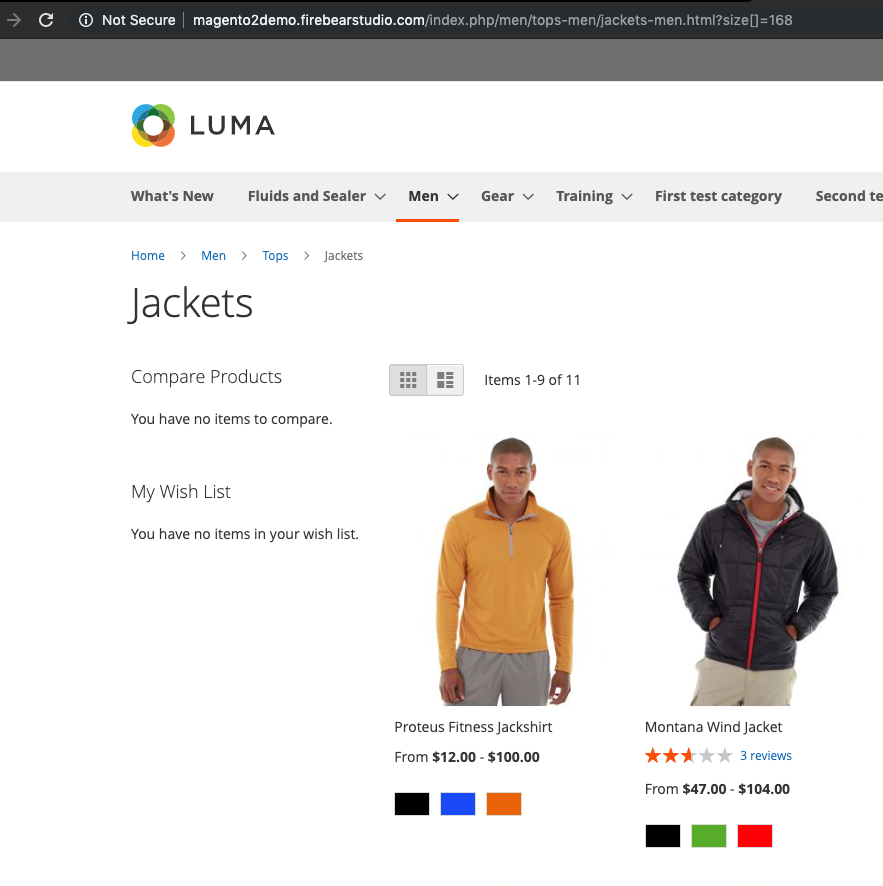Open the Not Secure site information icon
The width and height of the screenshot is (883, 886).
click(87, 19)
